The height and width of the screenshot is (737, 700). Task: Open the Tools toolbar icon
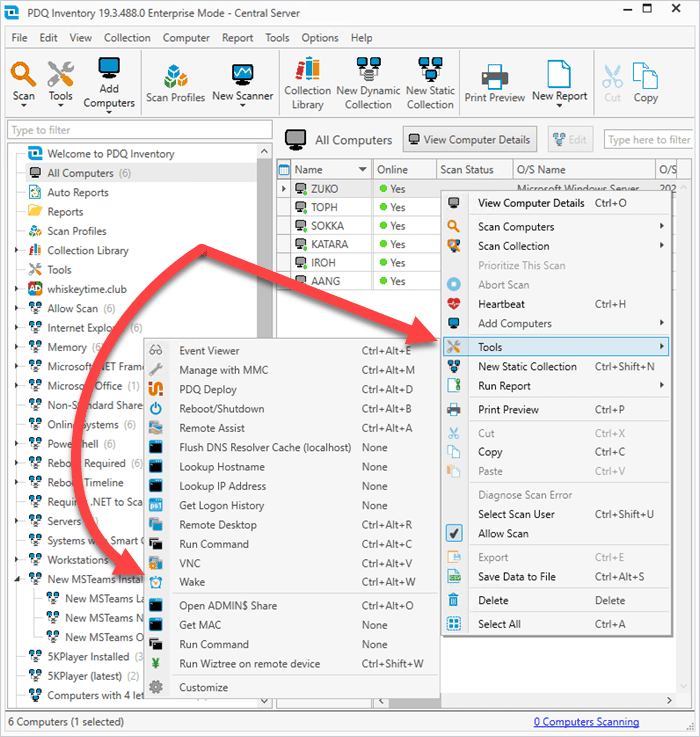click(60, 74)
